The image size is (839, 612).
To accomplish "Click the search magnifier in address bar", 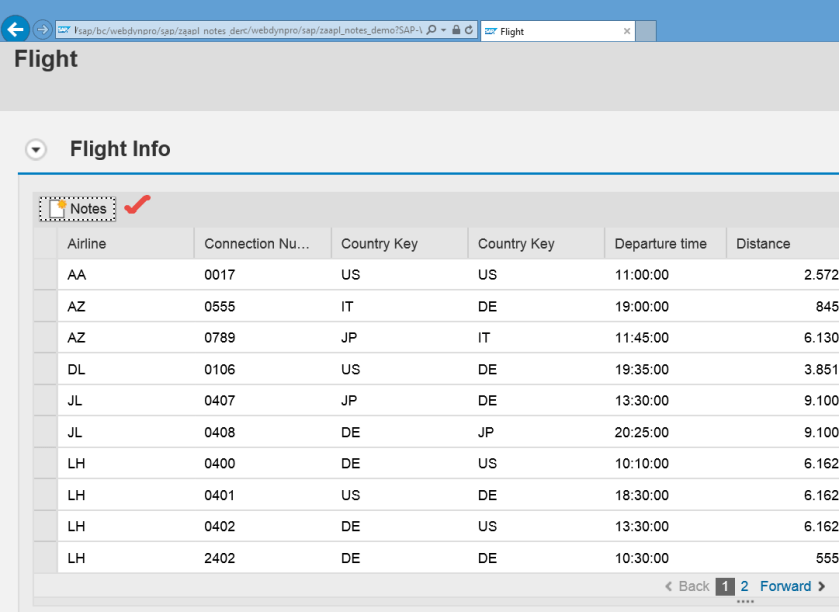I will point(431,31).
